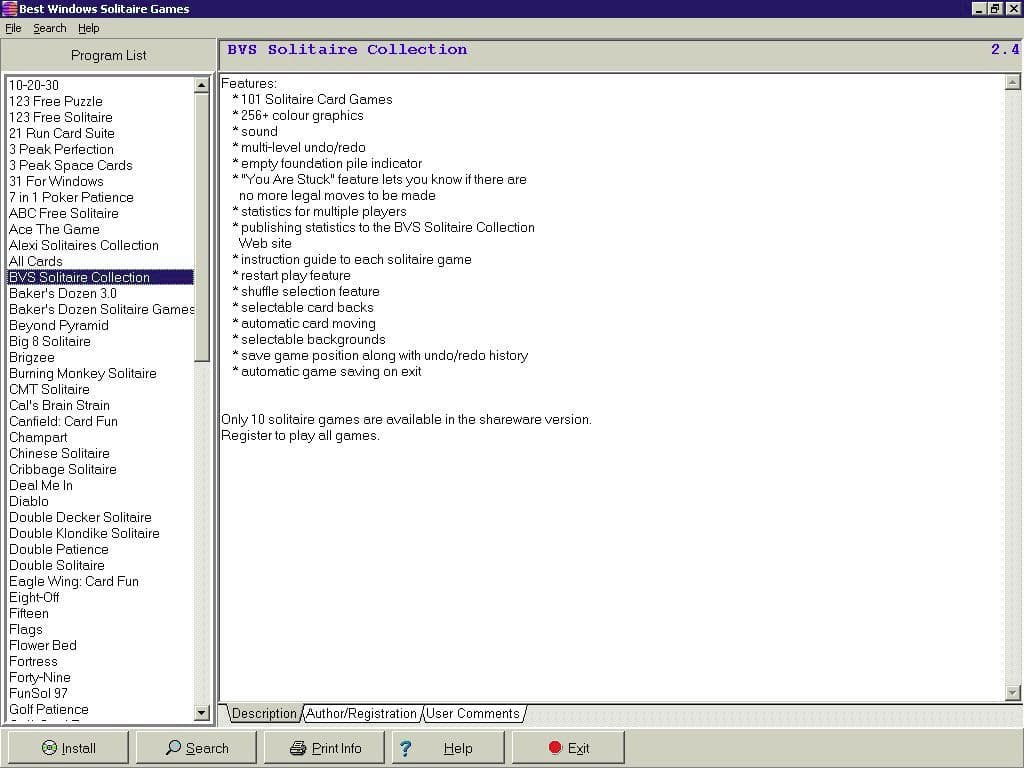Click the application icon in title bar
The width and height of the screenshot is (1024, 768).
click(9, 8)
